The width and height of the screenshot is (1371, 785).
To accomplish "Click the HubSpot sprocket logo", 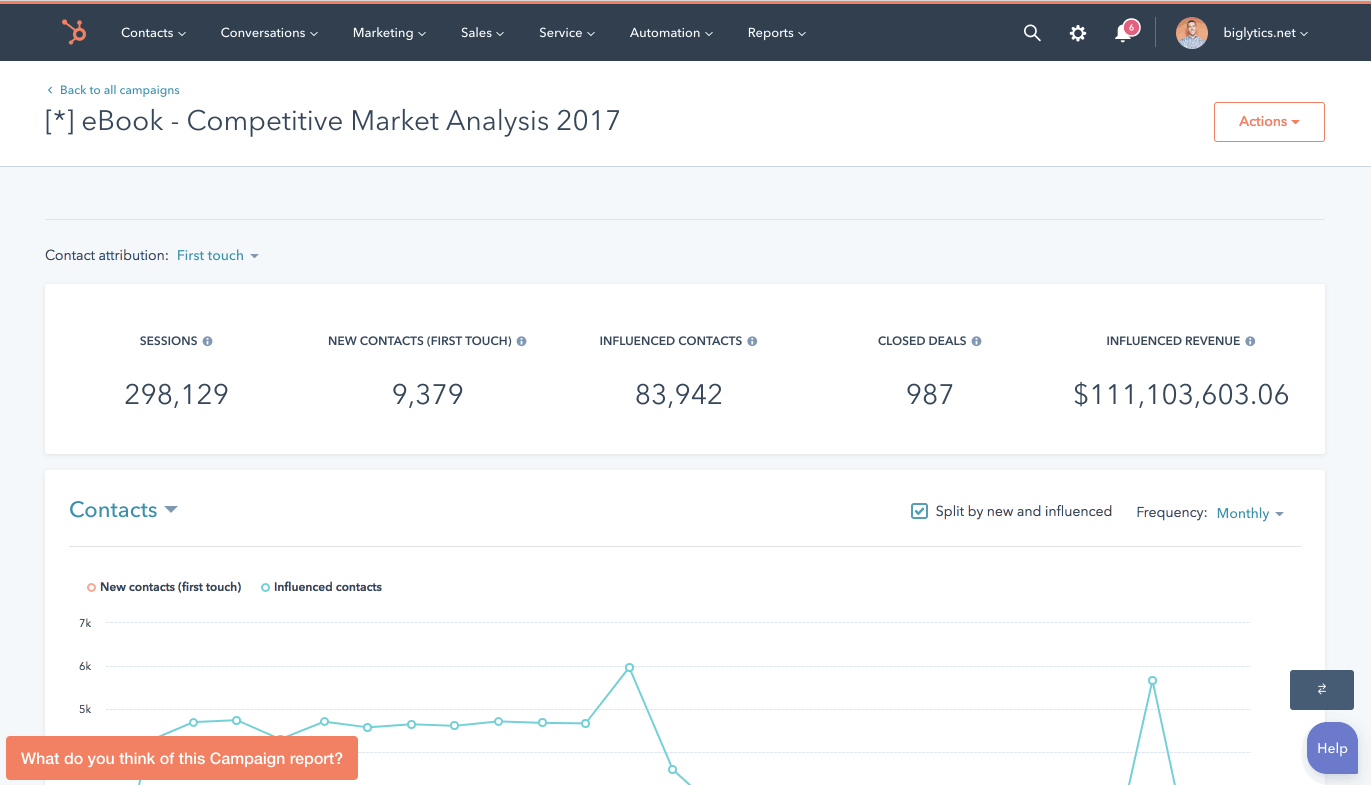I will point(73,32).
